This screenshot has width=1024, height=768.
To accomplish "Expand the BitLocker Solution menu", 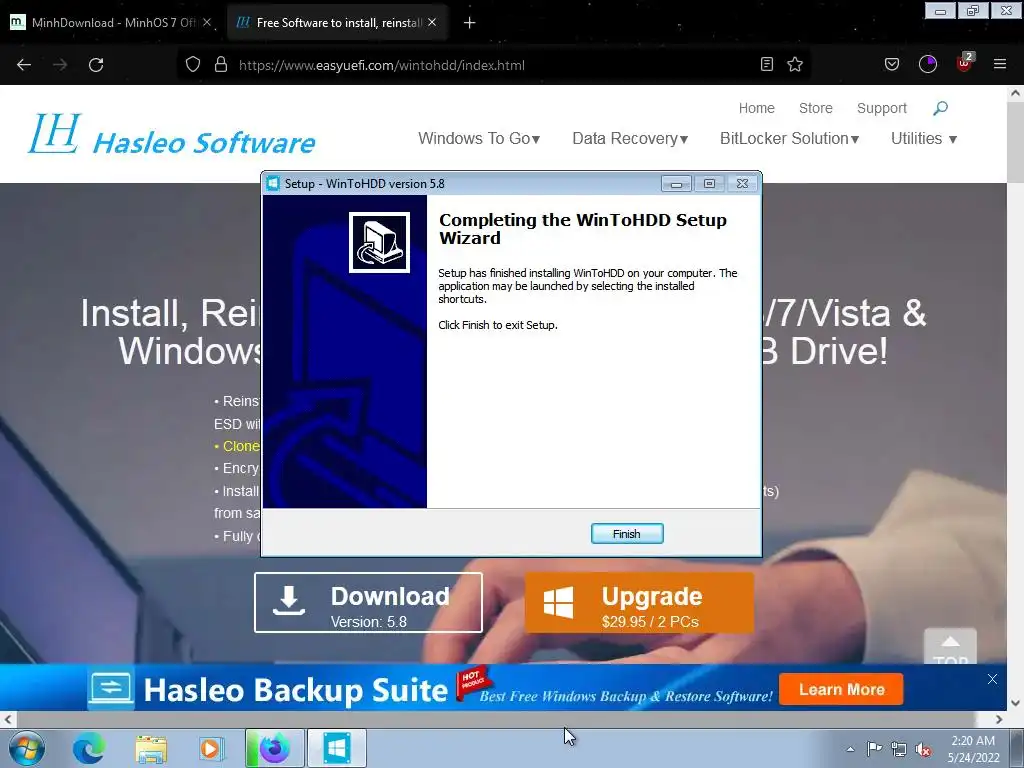I will click(x=790, y=138).
